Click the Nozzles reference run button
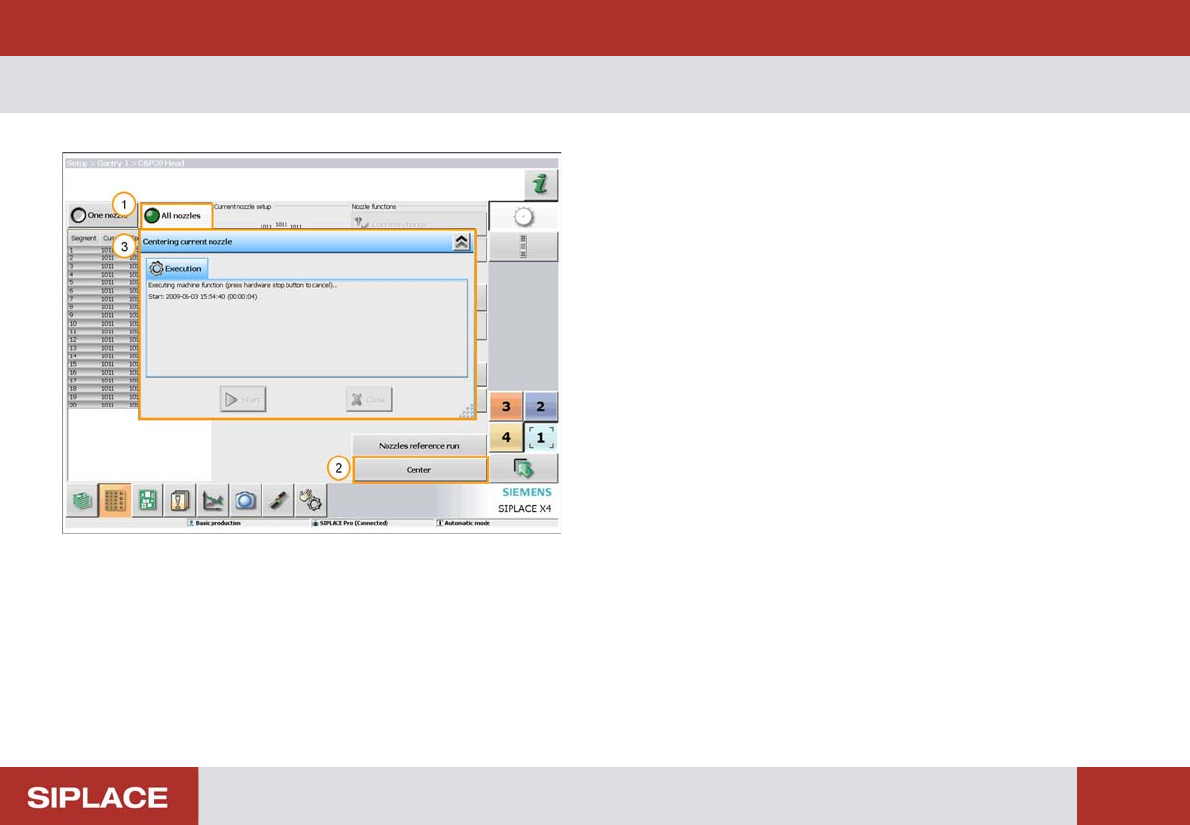Image resolution: width=1190 pixels, height=825 pixels. point(419,446)
